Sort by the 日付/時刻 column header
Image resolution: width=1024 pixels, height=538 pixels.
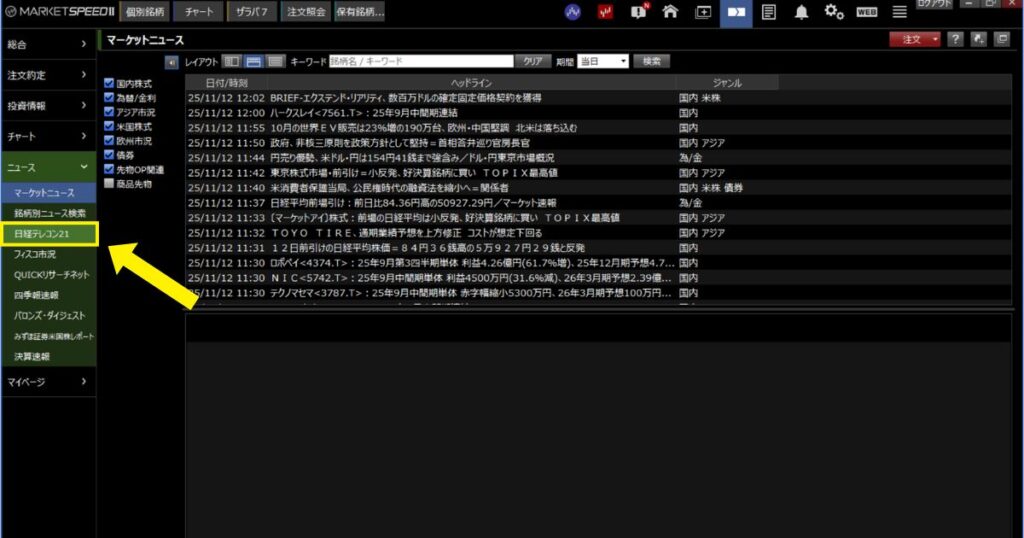click(226, 83)
